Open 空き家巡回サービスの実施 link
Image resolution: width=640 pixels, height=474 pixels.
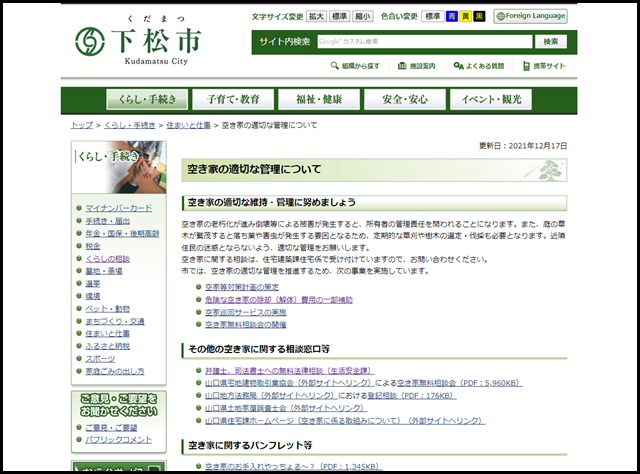[245, 312]
